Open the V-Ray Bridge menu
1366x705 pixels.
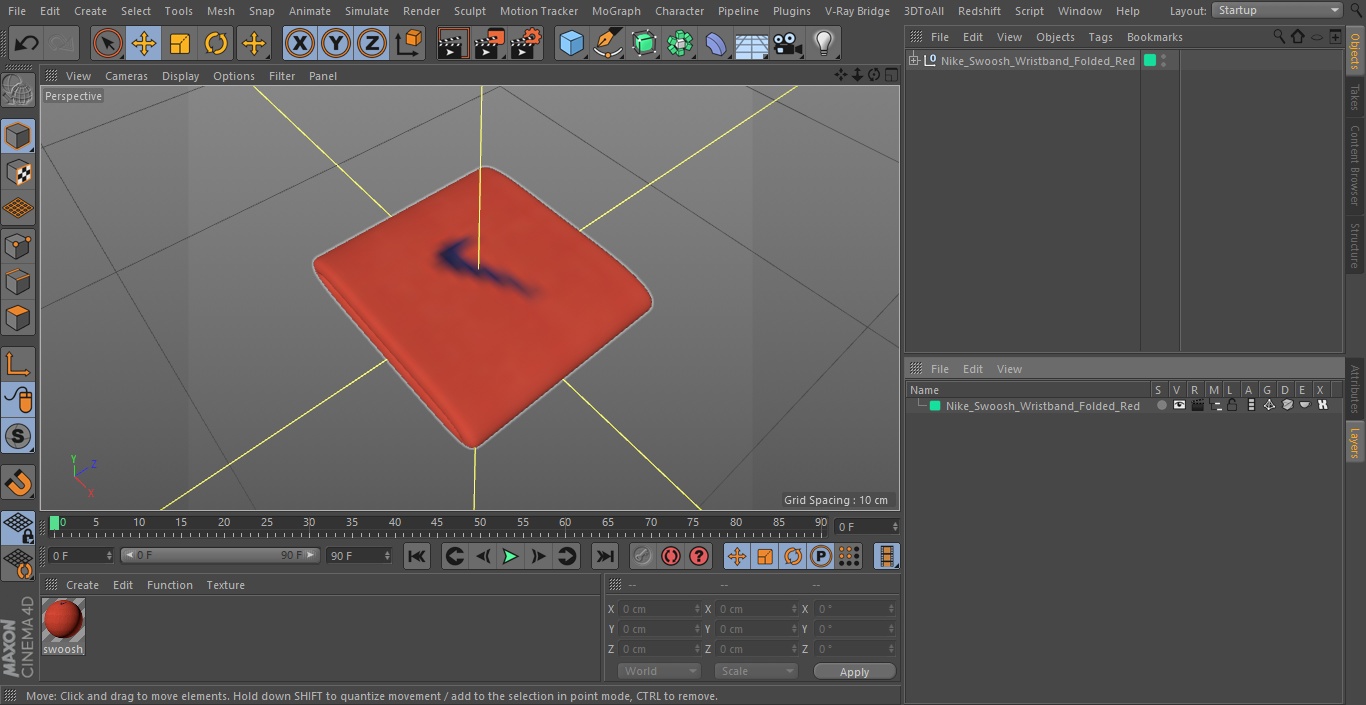click(857, 11)
